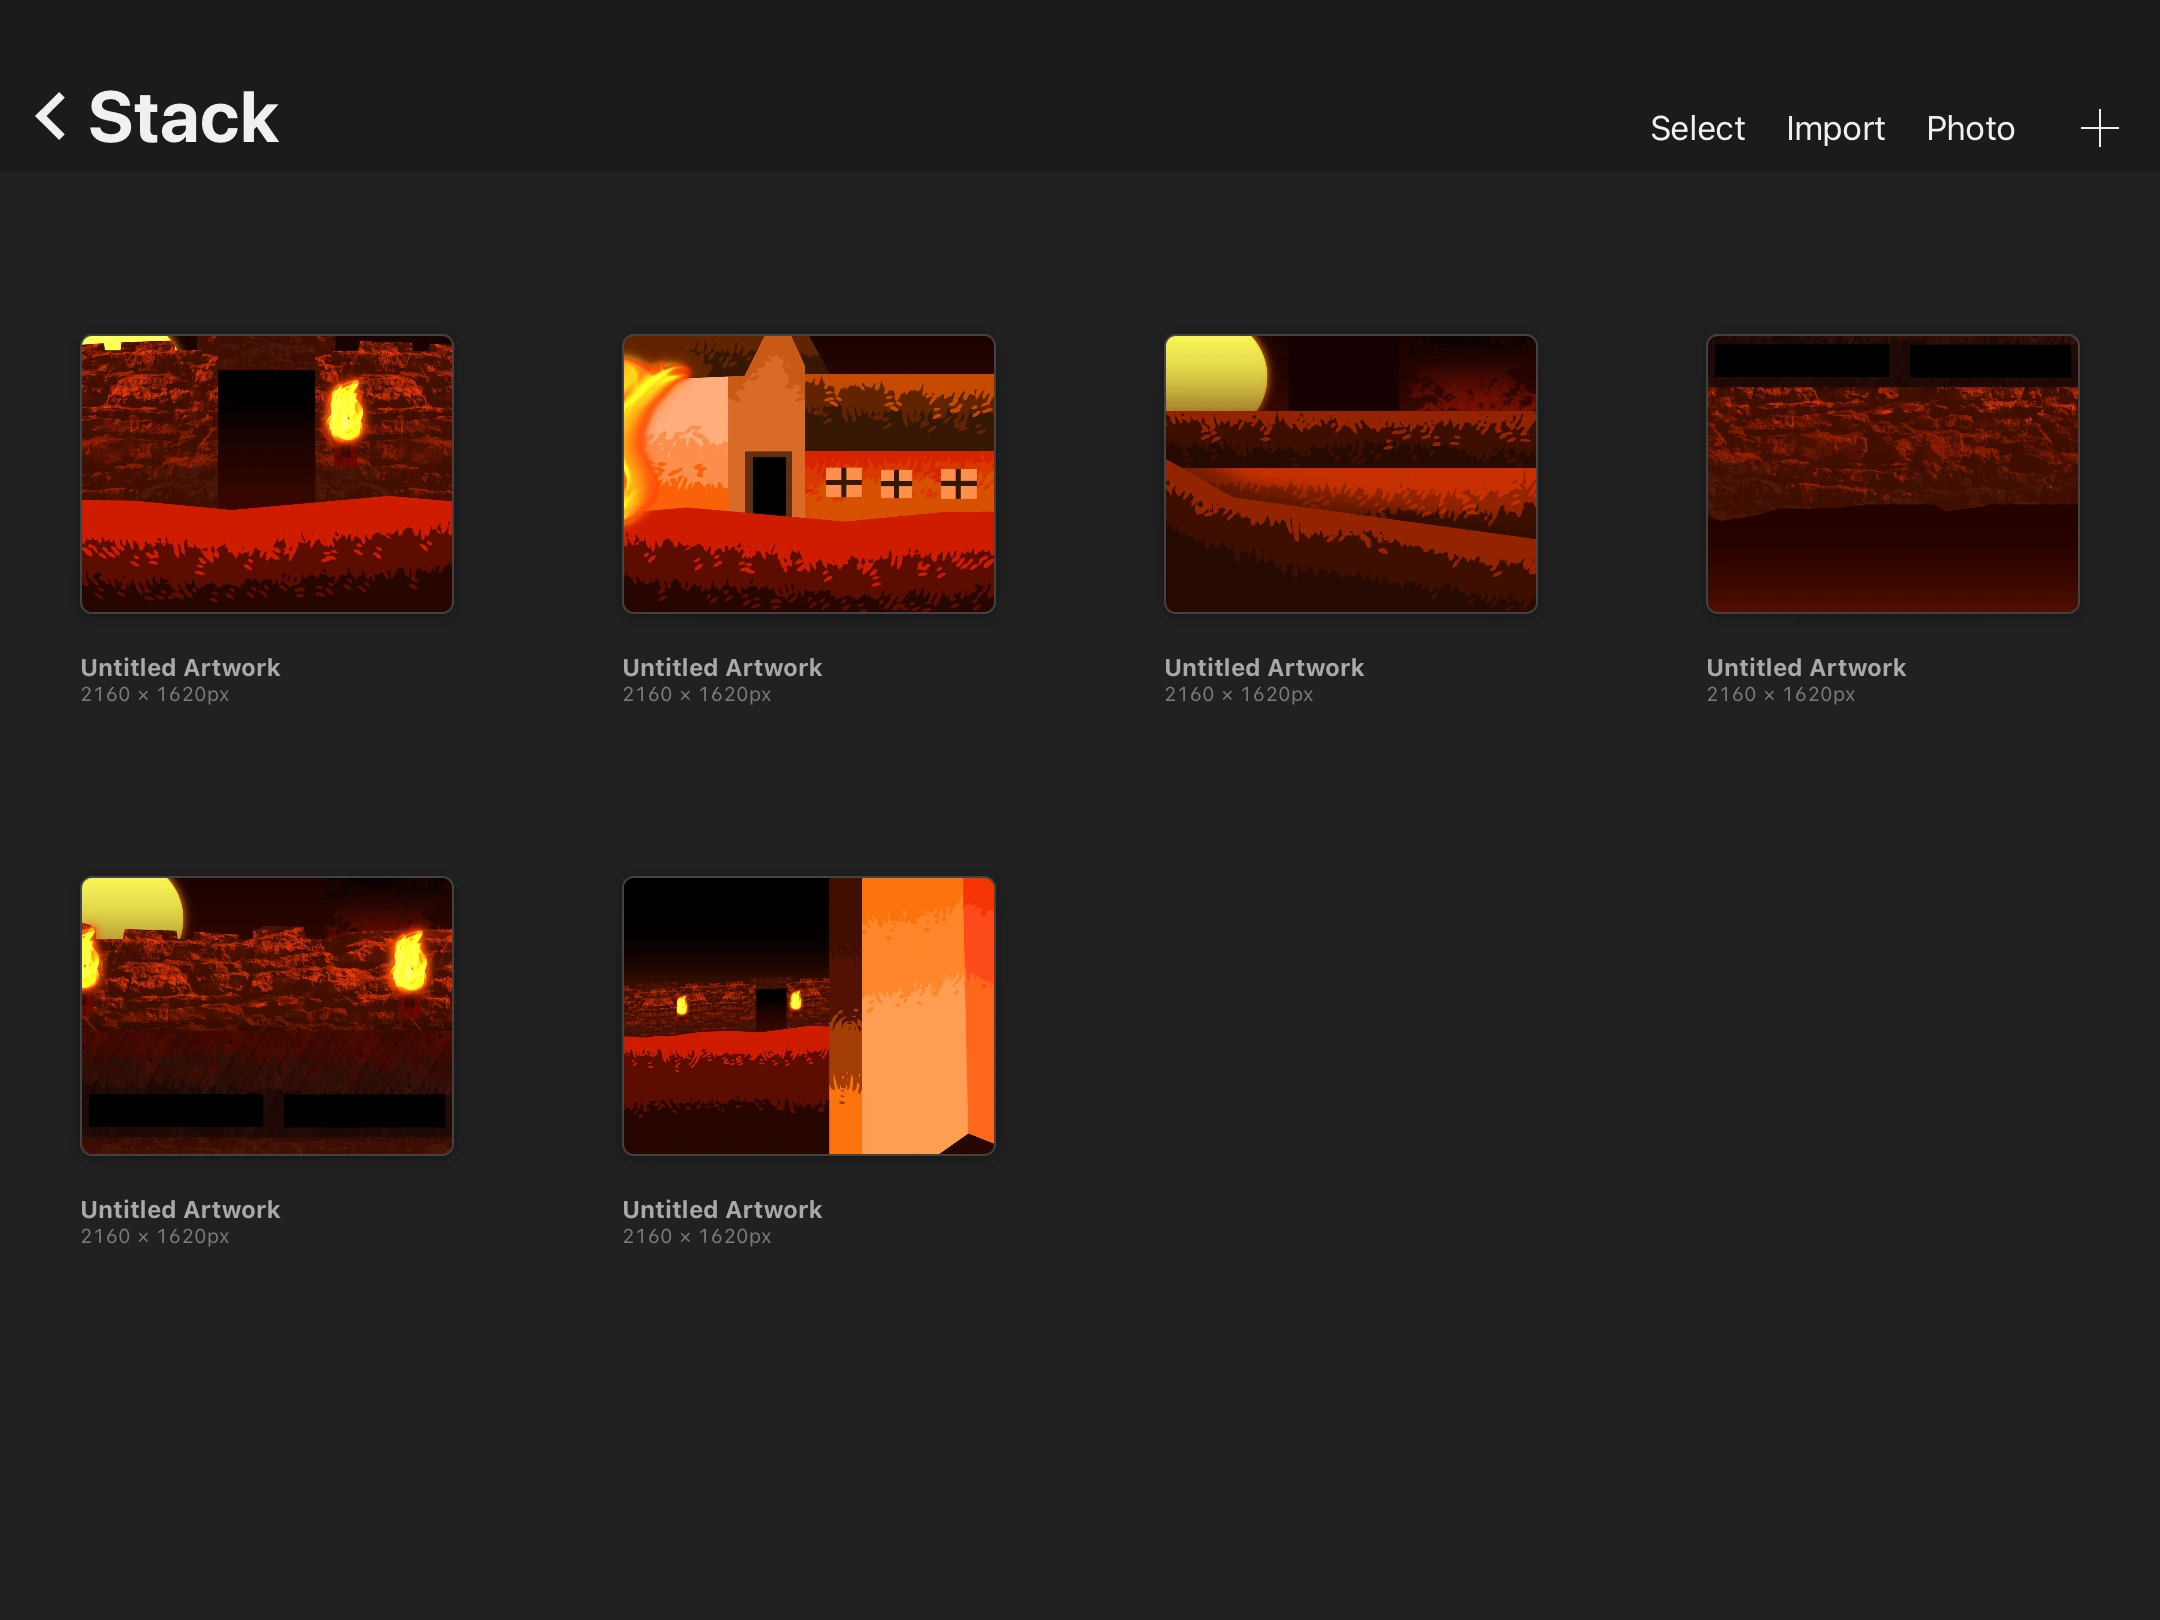Viewport: 2160px width, 1620px height.
Task: Rename the bottom-left artwork's title label
Action: (180, 1209)
